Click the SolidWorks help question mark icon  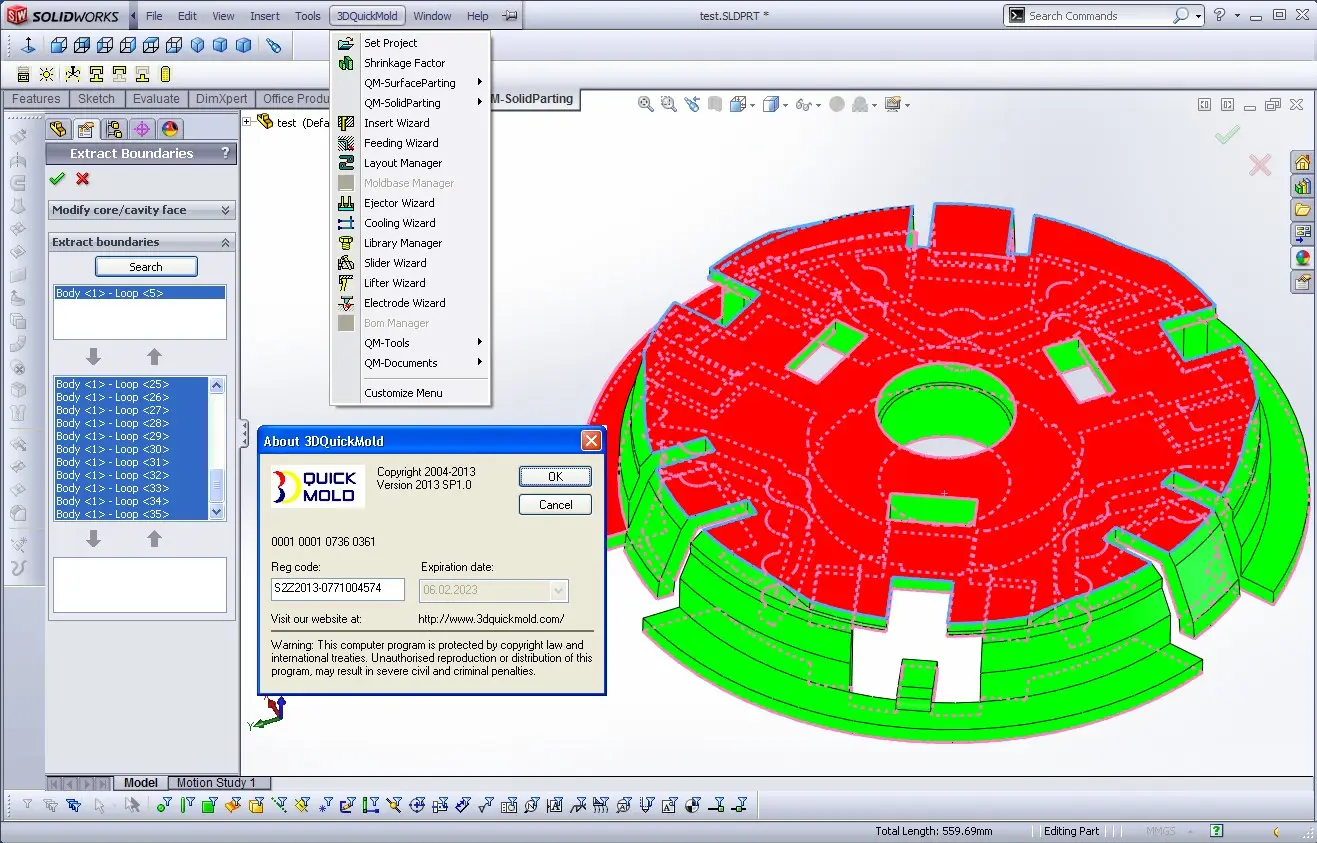point(1219,15)
